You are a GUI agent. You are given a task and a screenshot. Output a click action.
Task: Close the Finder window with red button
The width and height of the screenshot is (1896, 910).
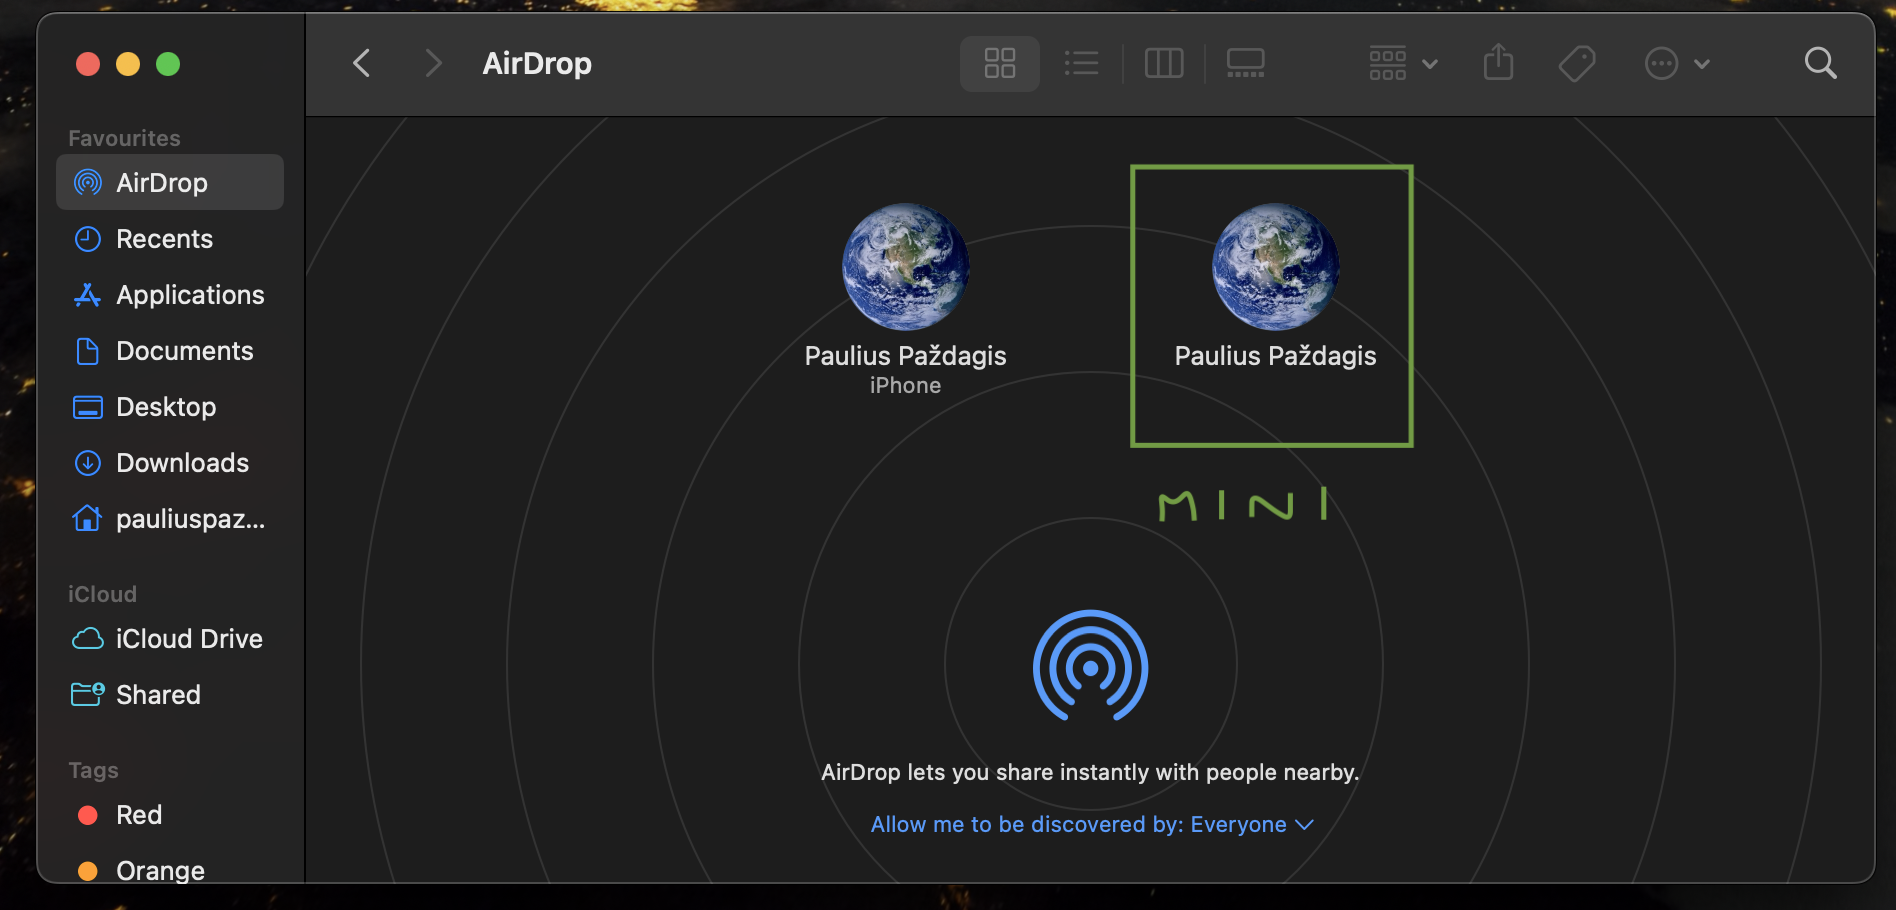(88, 64)
